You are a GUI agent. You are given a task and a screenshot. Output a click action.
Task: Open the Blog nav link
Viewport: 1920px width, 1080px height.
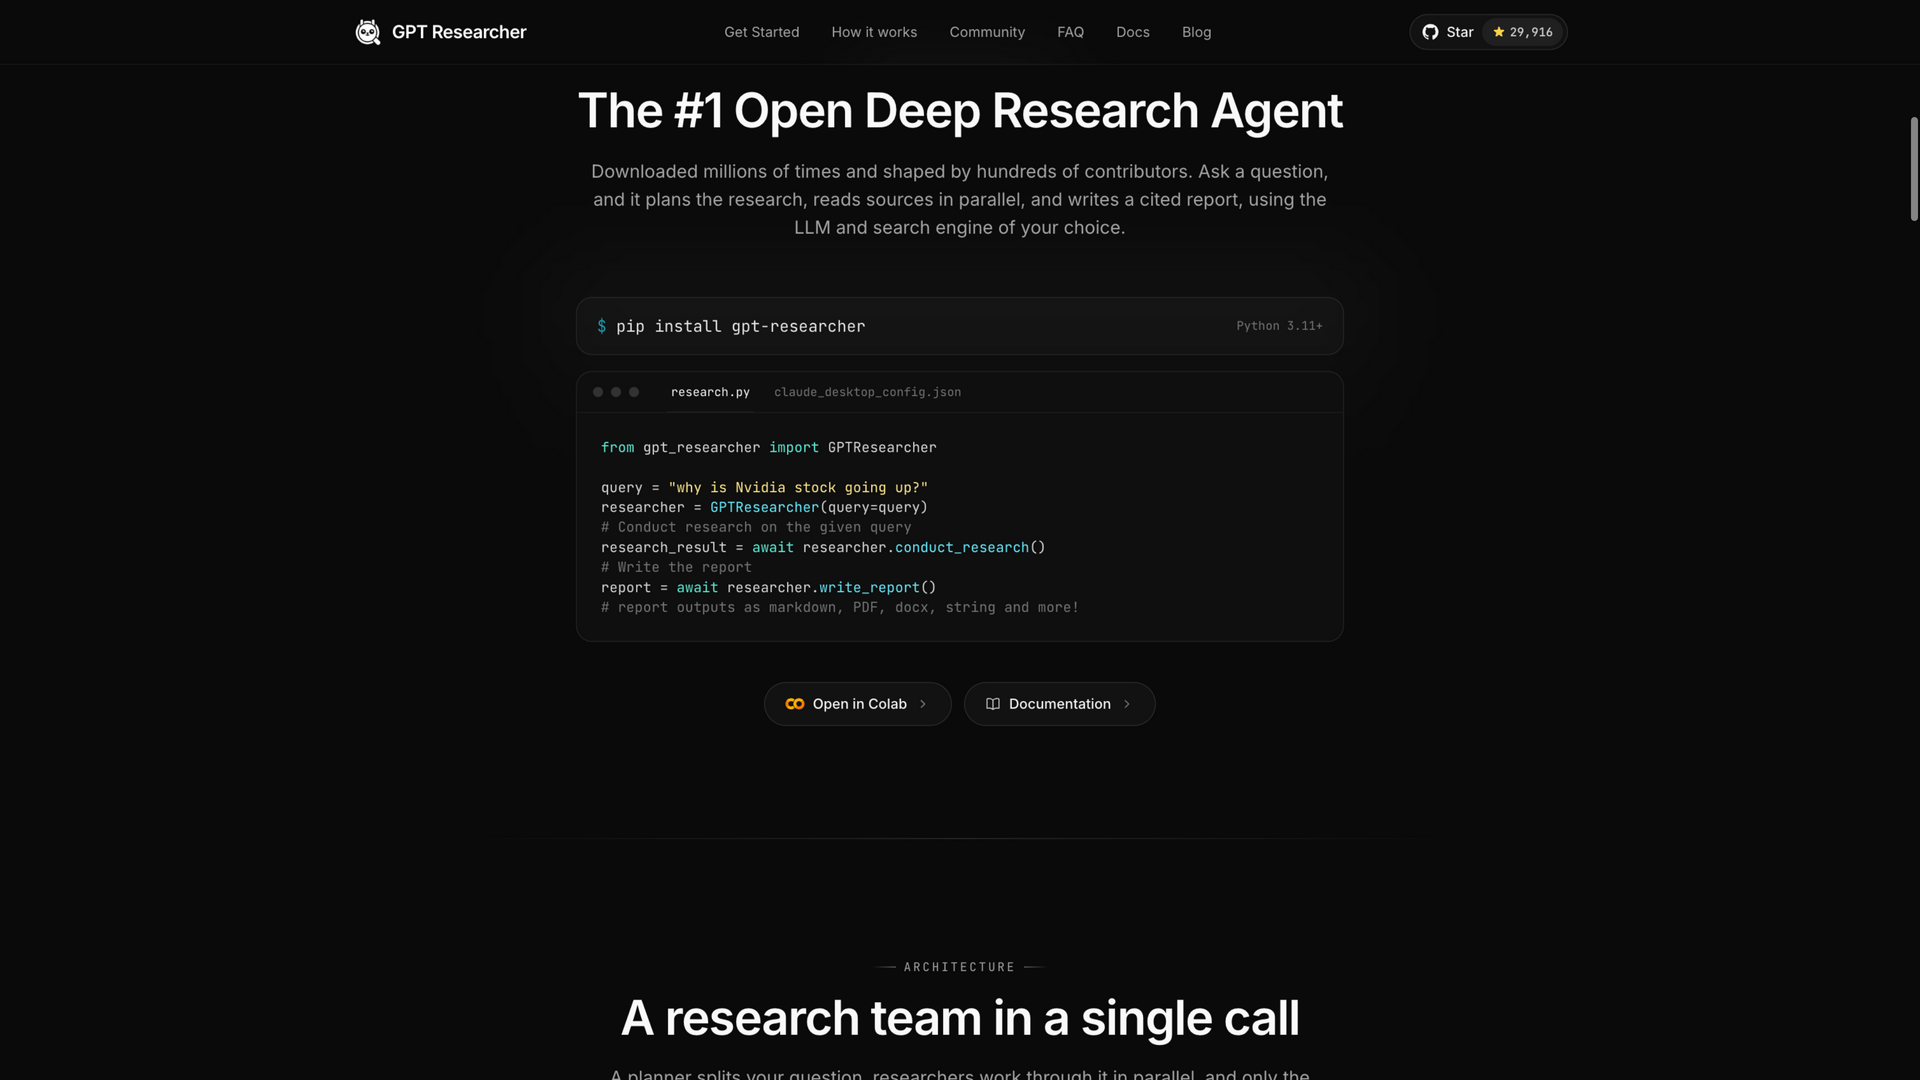1196,32
